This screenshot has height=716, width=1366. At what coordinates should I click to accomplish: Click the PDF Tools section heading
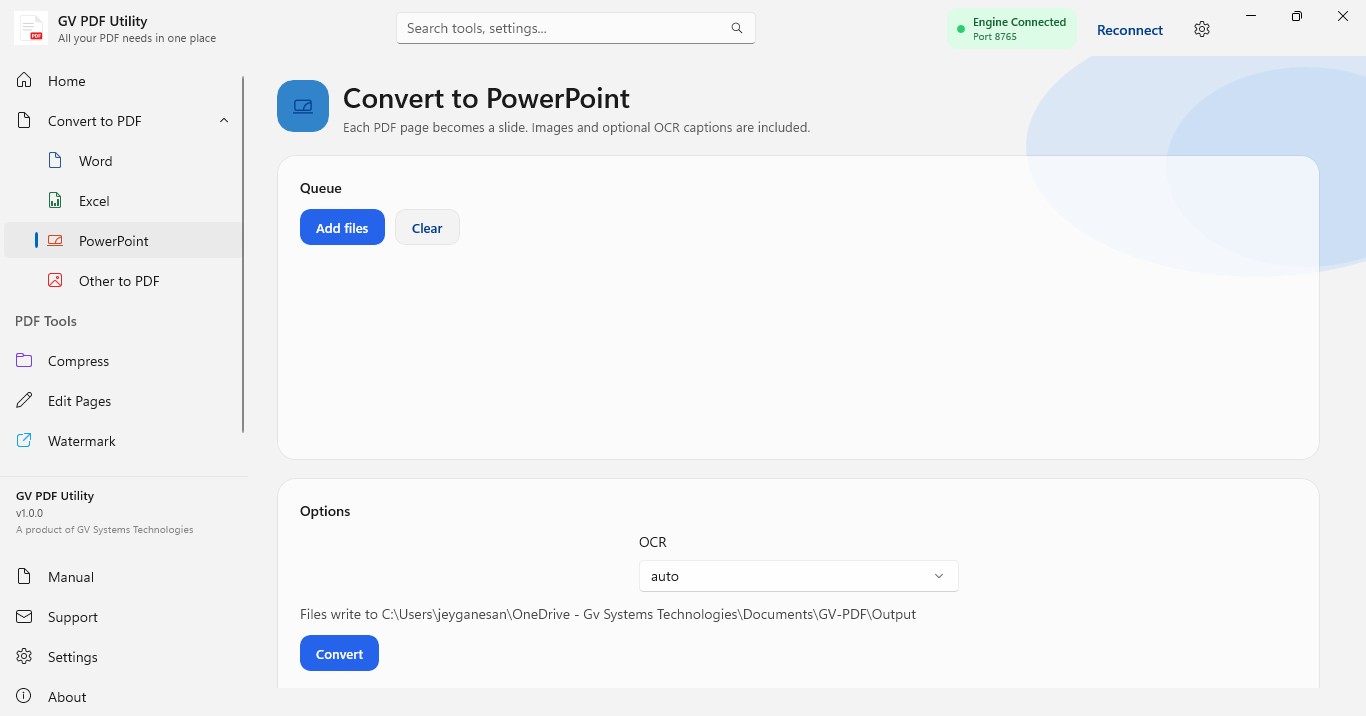(x=46, y=321)
